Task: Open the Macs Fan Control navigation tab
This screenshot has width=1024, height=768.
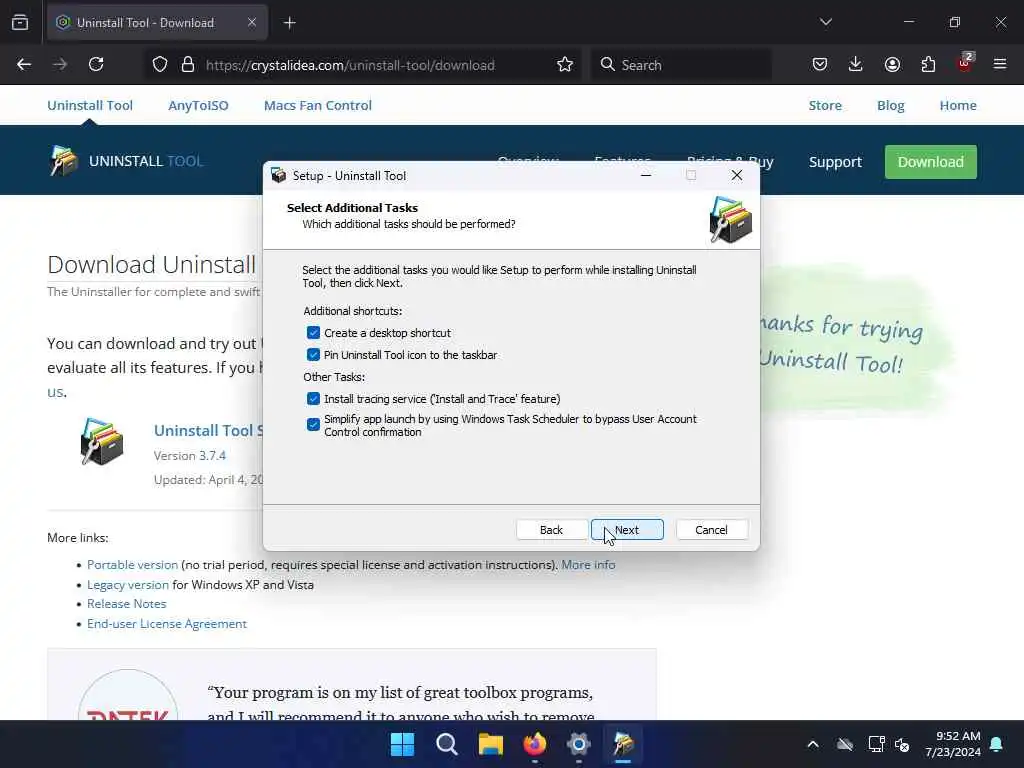Action: tap(317, 105)
